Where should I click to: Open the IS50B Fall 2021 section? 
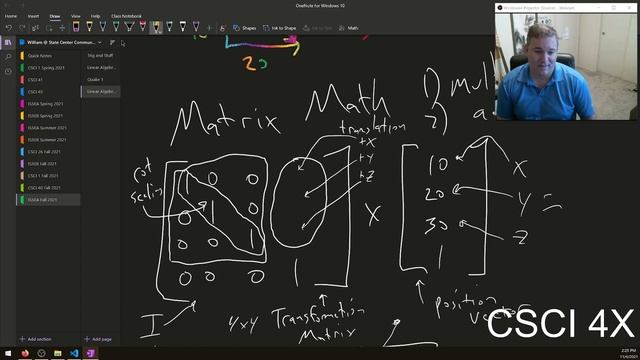48,164
